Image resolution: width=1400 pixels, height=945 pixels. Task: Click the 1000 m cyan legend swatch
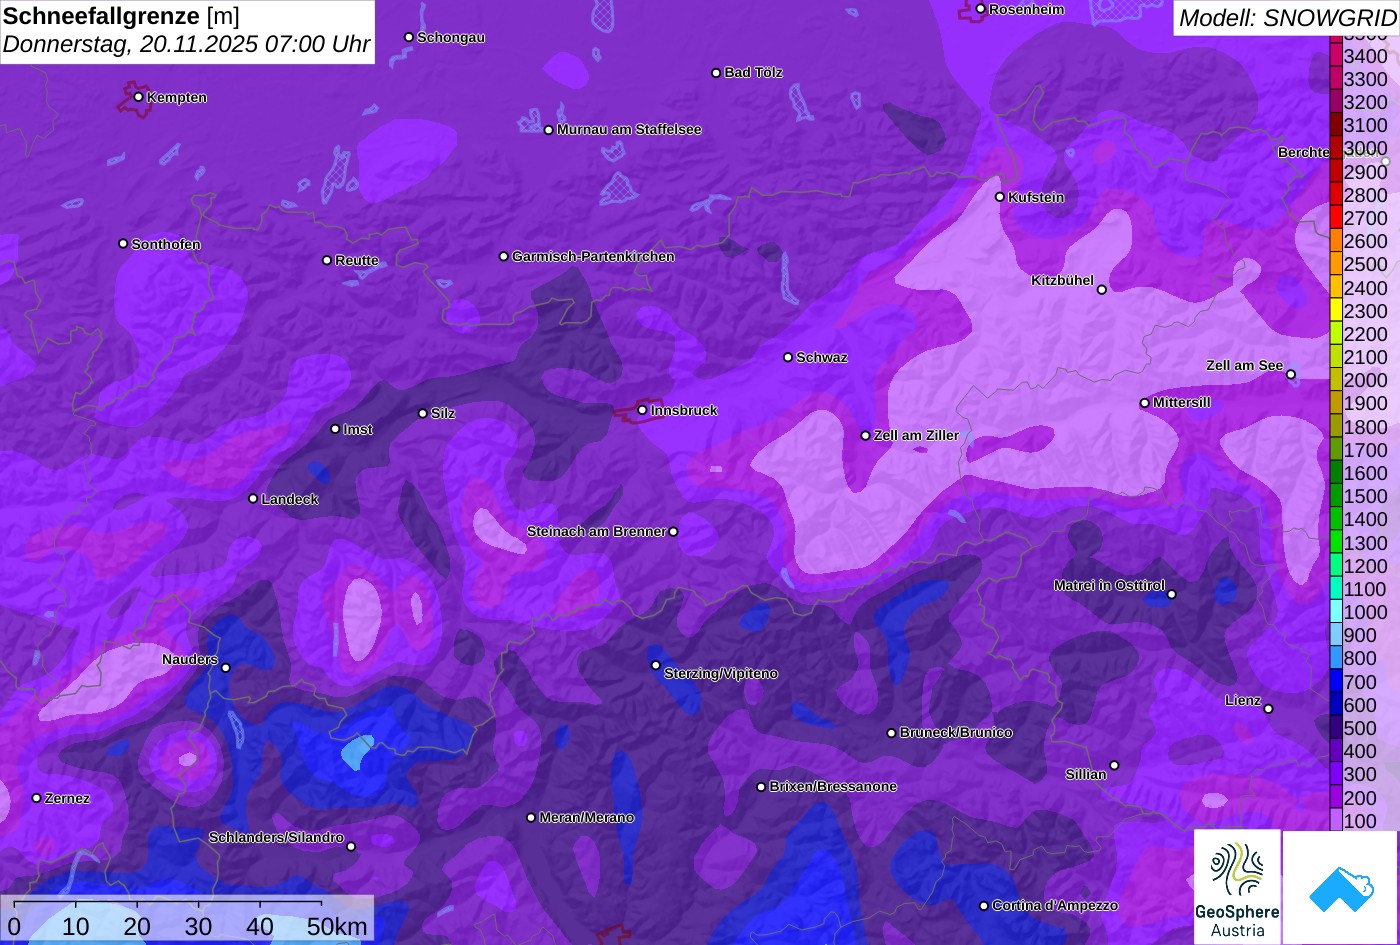(1335, 612)
